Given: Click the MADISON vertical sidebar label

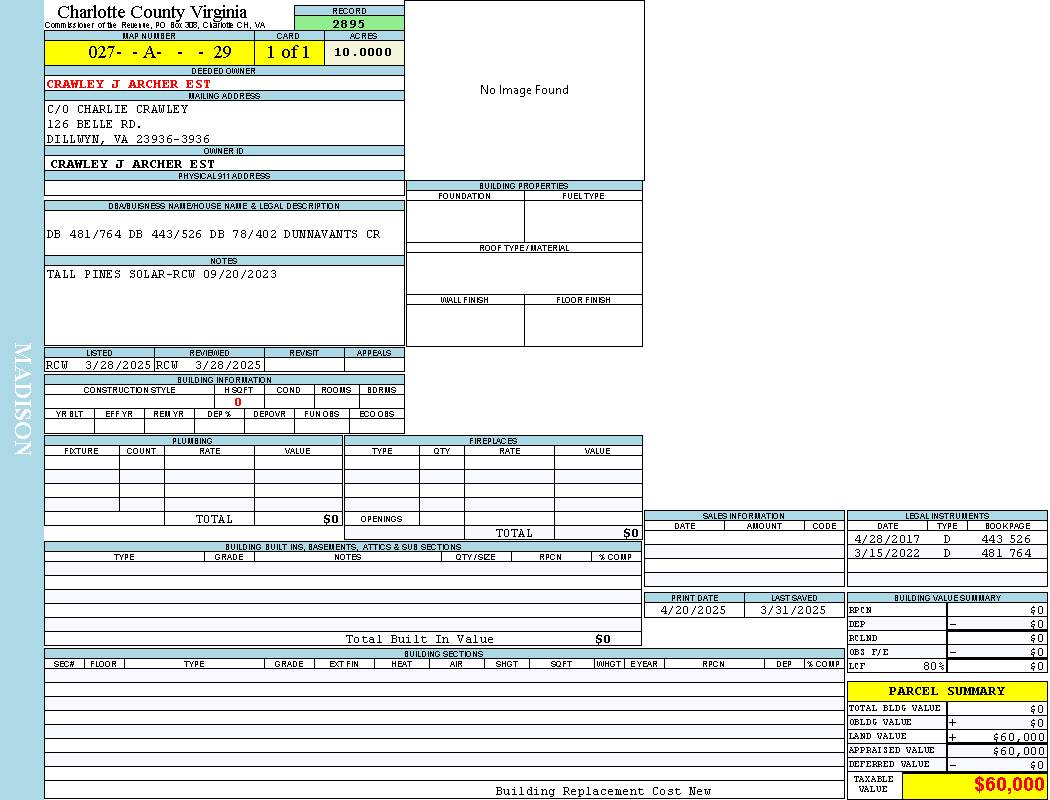Looking at the screenshot, I should pos(22,400).
